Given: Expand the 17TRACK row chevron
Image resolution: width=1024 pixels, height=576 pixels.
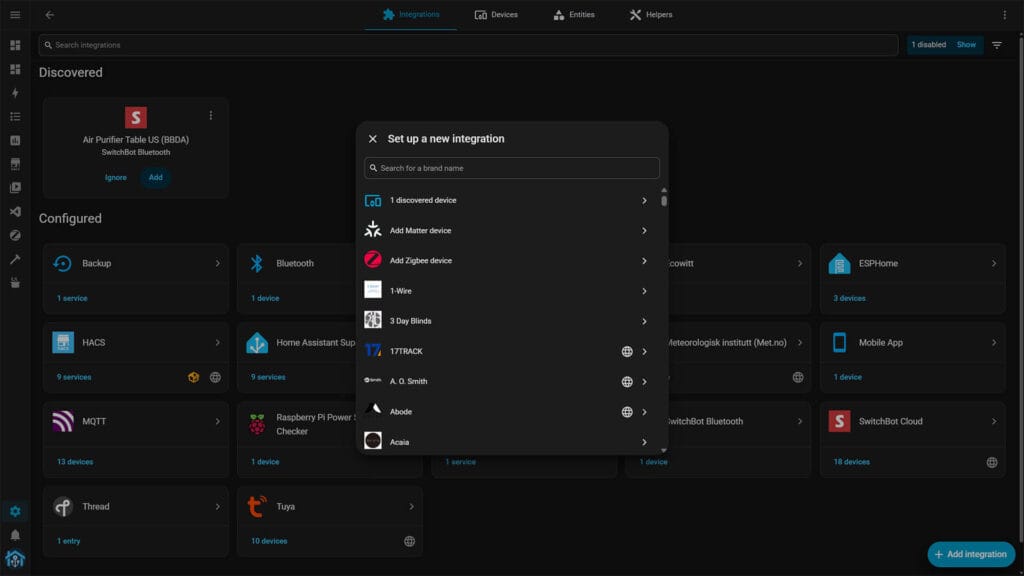Looking at the screenshot, I should [644, 351].
